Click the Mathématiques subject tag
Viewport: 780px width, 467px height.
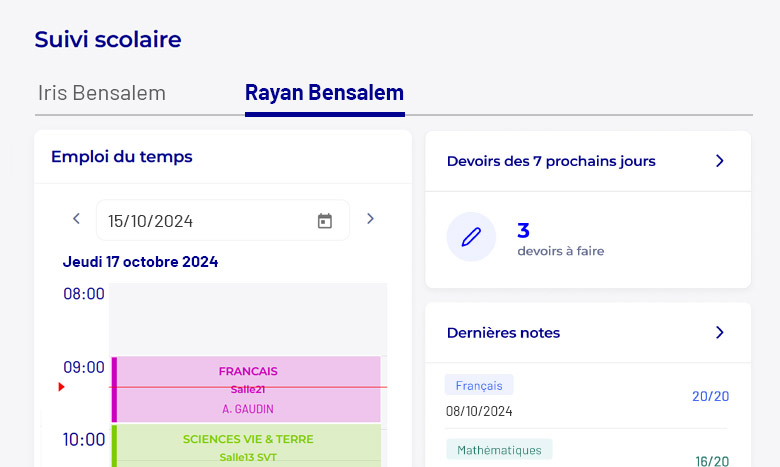[499, 450]
